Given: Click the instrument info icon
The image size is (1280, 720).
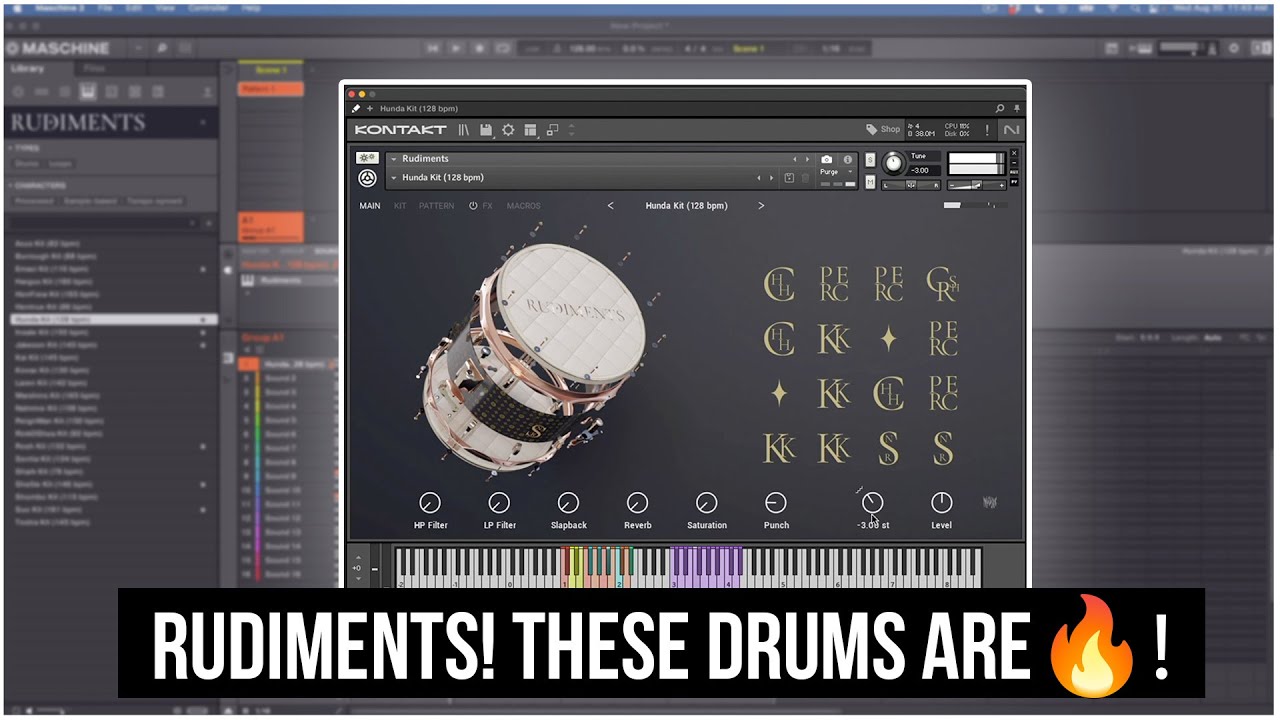Looking at the screenshot, I should (848, 159).
